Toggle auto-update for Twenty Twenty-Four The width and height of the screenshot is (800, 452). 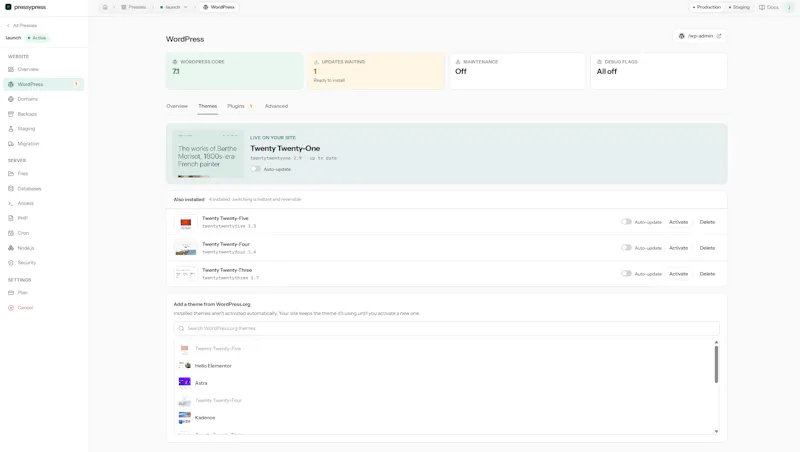(x=626, y=247)
